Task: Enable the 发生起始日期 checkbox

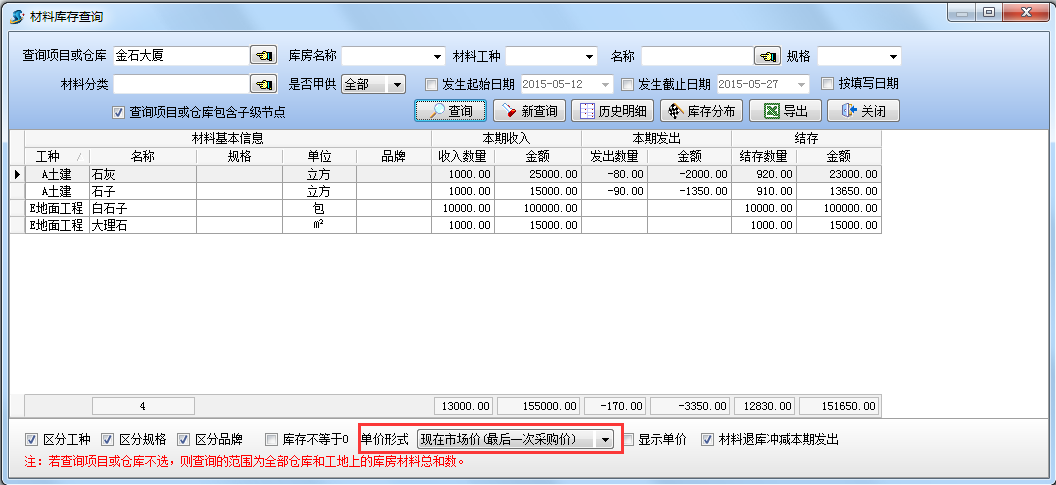Action: [x=432, y=84]
